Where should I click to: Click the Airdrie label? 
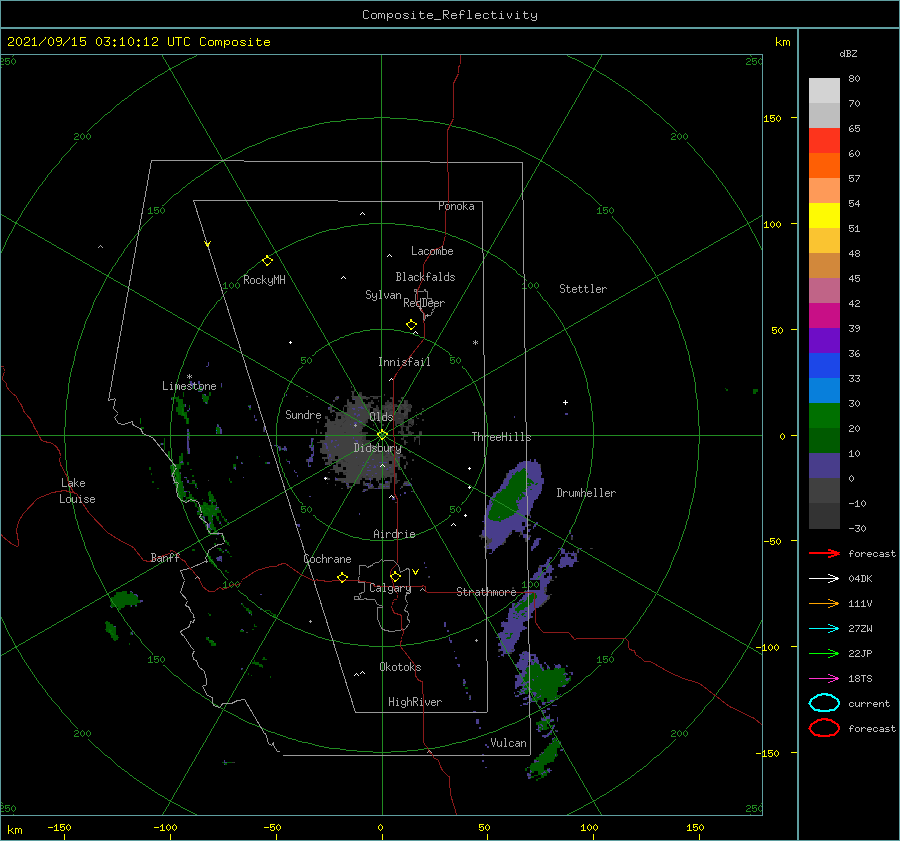394,534
